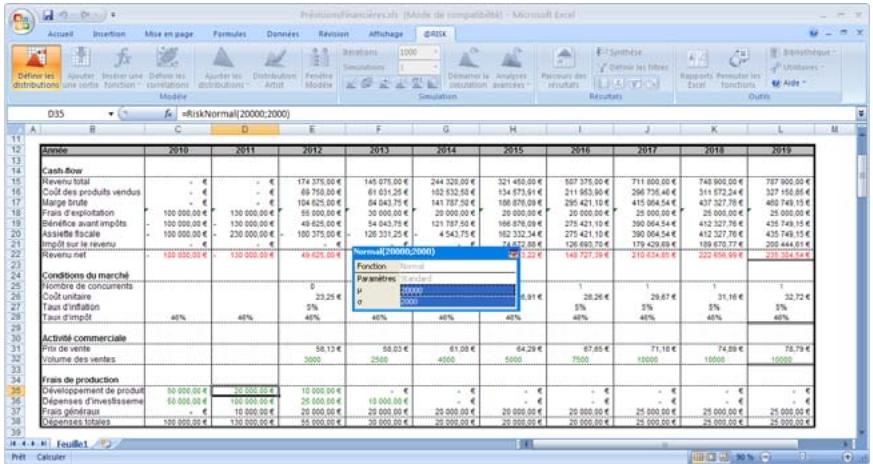The image size is (873, 464).
Task: Save the workbook from Quick Access toolbar
Action: [48, 15]
